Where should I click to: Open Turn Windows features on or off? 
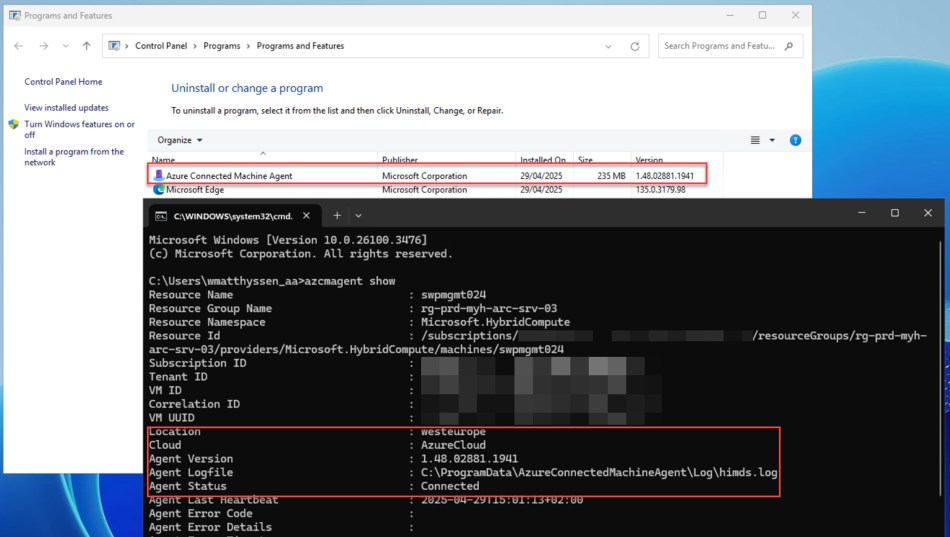click(79, 129)
